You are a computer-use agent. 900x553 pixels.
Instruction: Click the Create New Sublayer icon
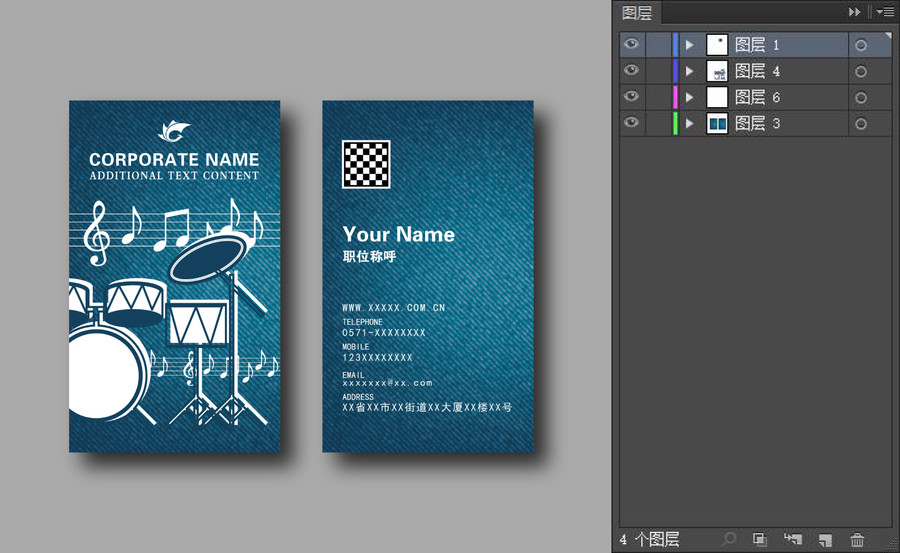point(793,539)
